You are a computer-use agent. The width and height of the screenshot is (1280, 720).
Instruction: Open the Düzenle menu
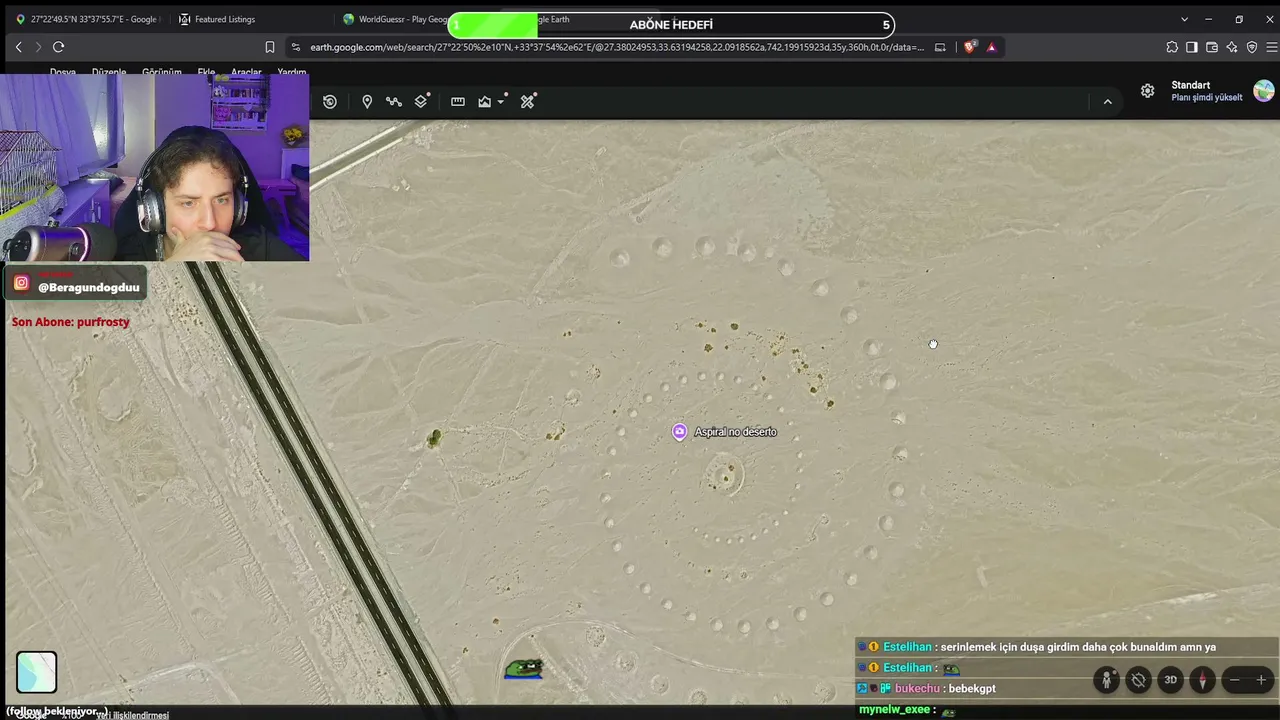pos(109,73)
